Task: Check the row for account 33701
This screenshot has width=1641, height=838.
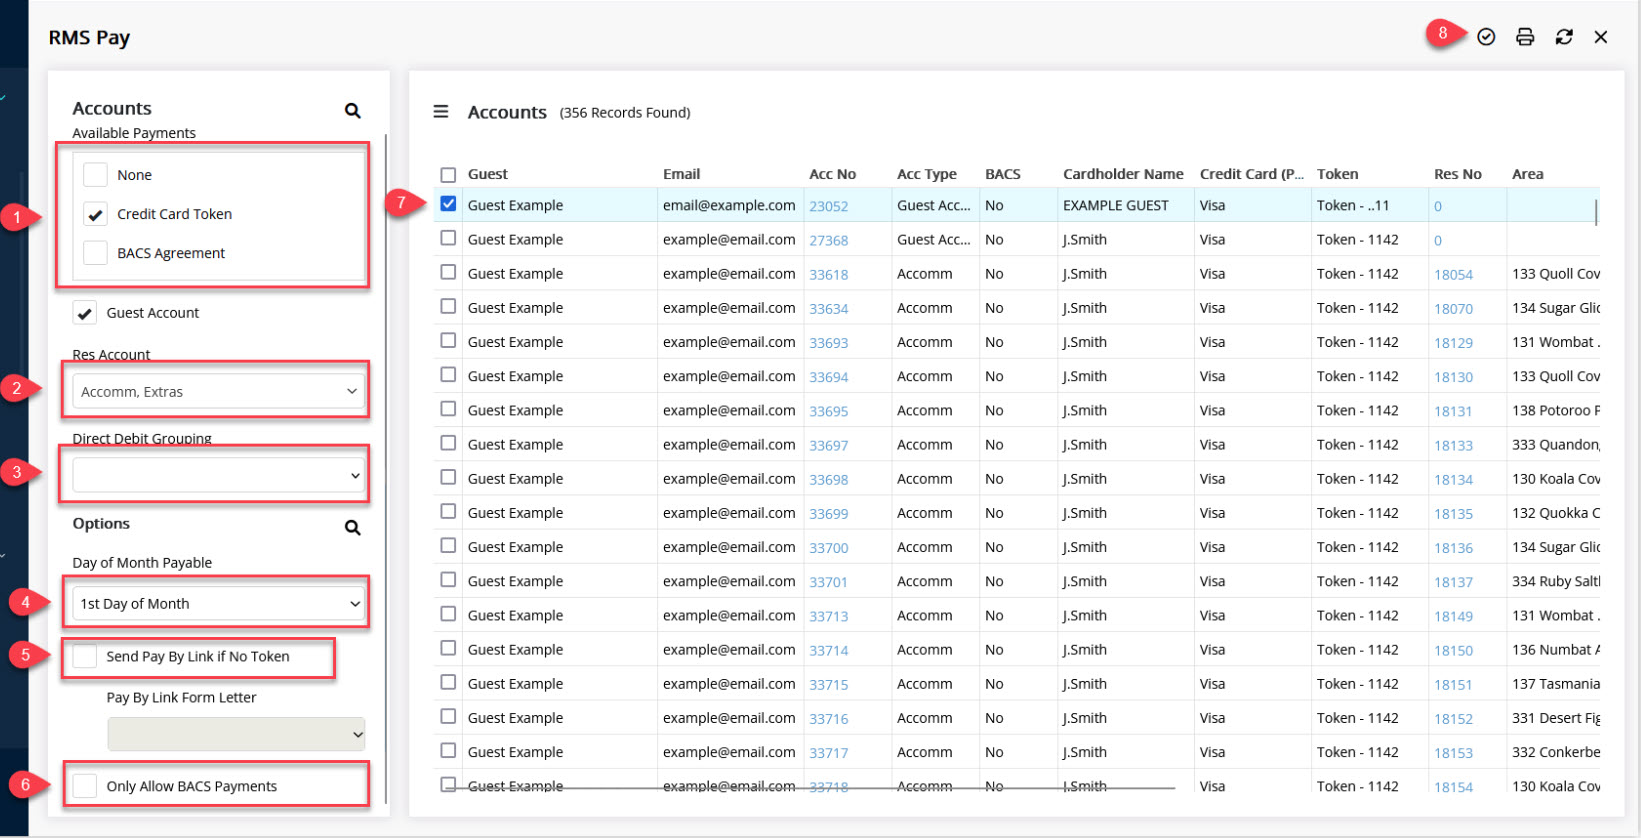Action: (448, 579)
